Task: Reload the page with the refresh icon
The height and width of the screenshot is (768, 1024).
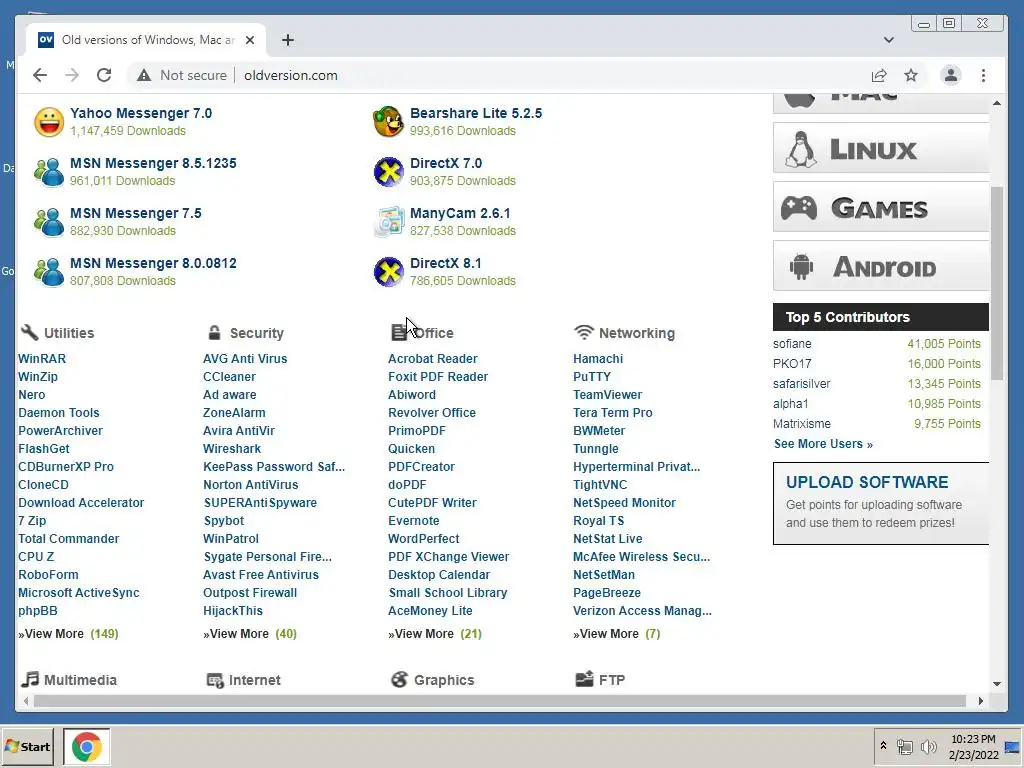Action: [104, 75]
